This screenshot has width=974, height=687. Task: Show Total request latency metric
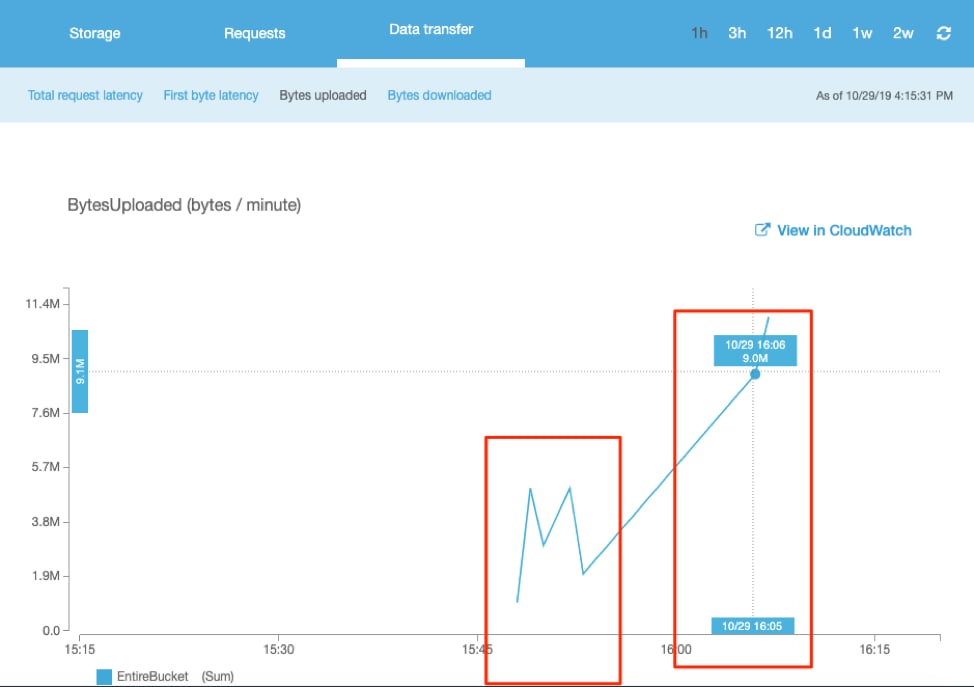tap(85, 96)
